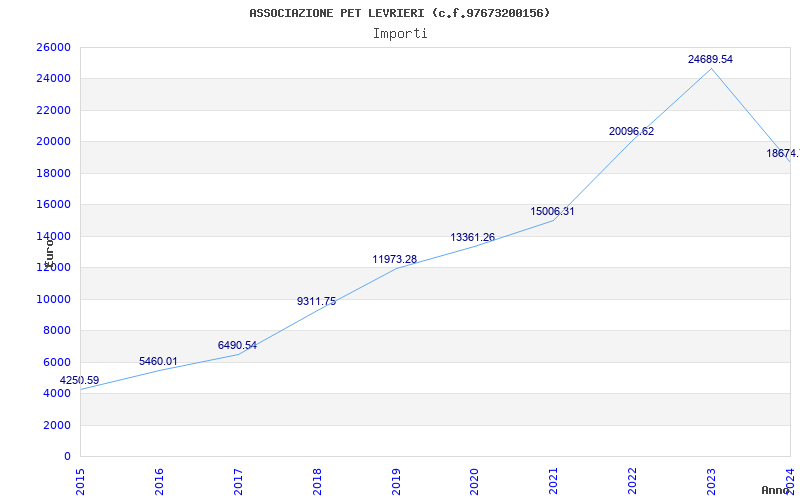This screenshot has width=800, height=500.
Task: Click the 22000 y-axis value
Action: (53, 110)
